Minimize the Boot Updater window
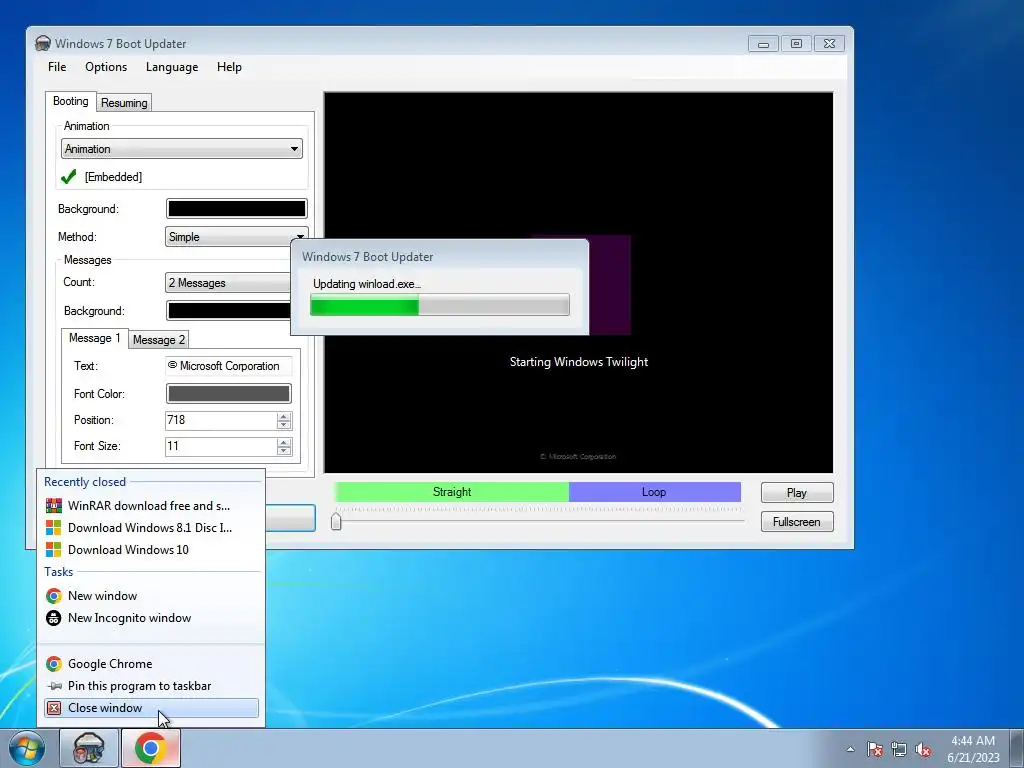Screen dimensions: 1024x768 pos(763,44)
